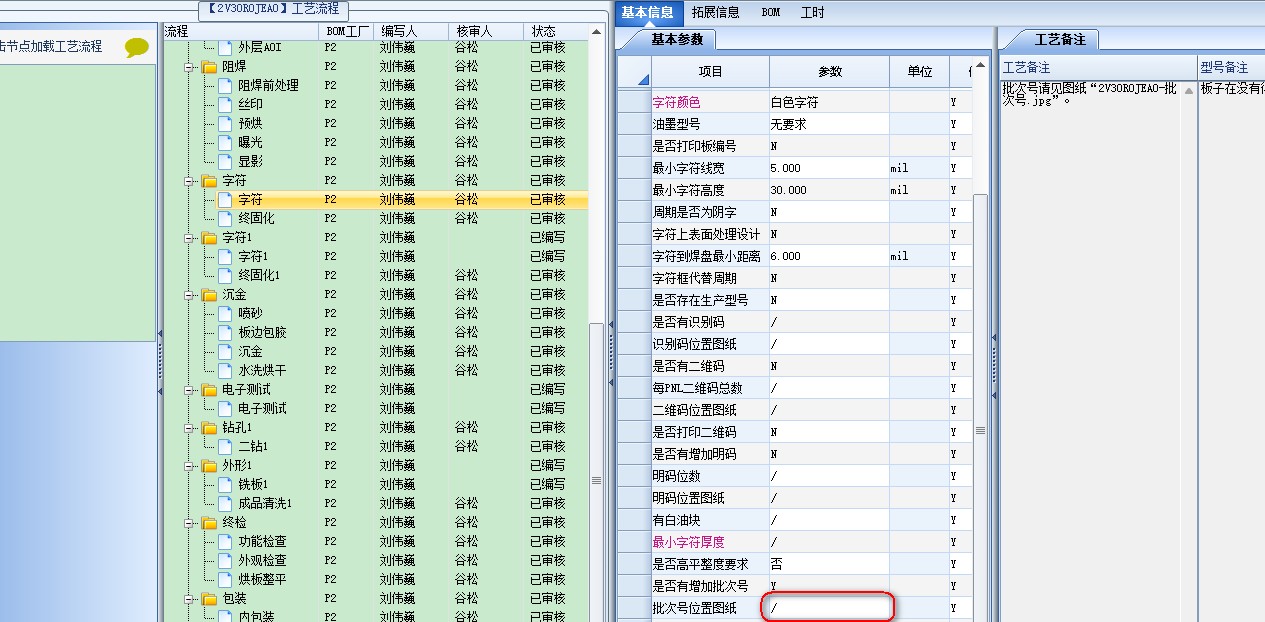The width and height of the screenshot is (1265, 622).
Task: Click the folder icon of 终检
Action: click(209, 522)
